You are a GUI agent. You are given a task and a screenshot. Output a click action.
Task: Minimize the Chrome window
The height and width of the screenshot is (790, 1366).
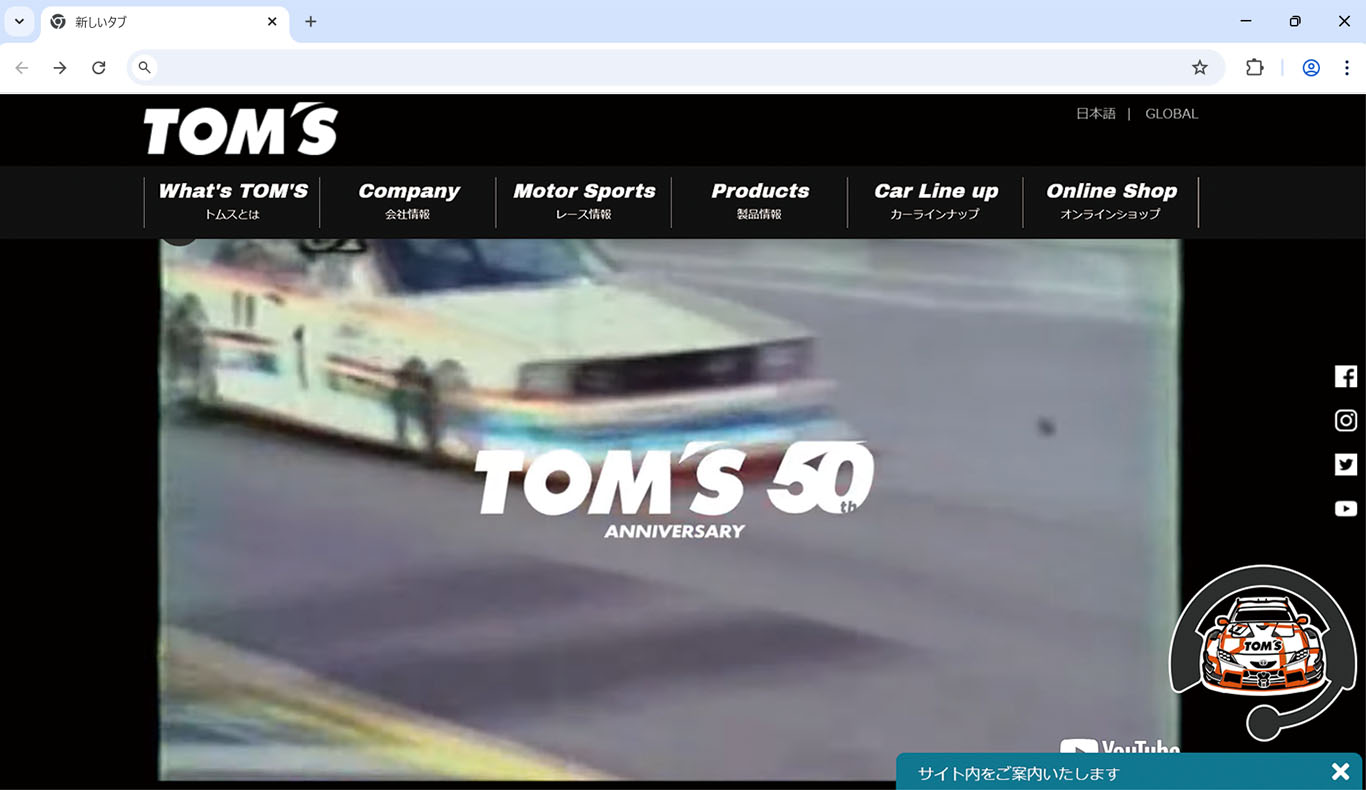coord(1245,21)
